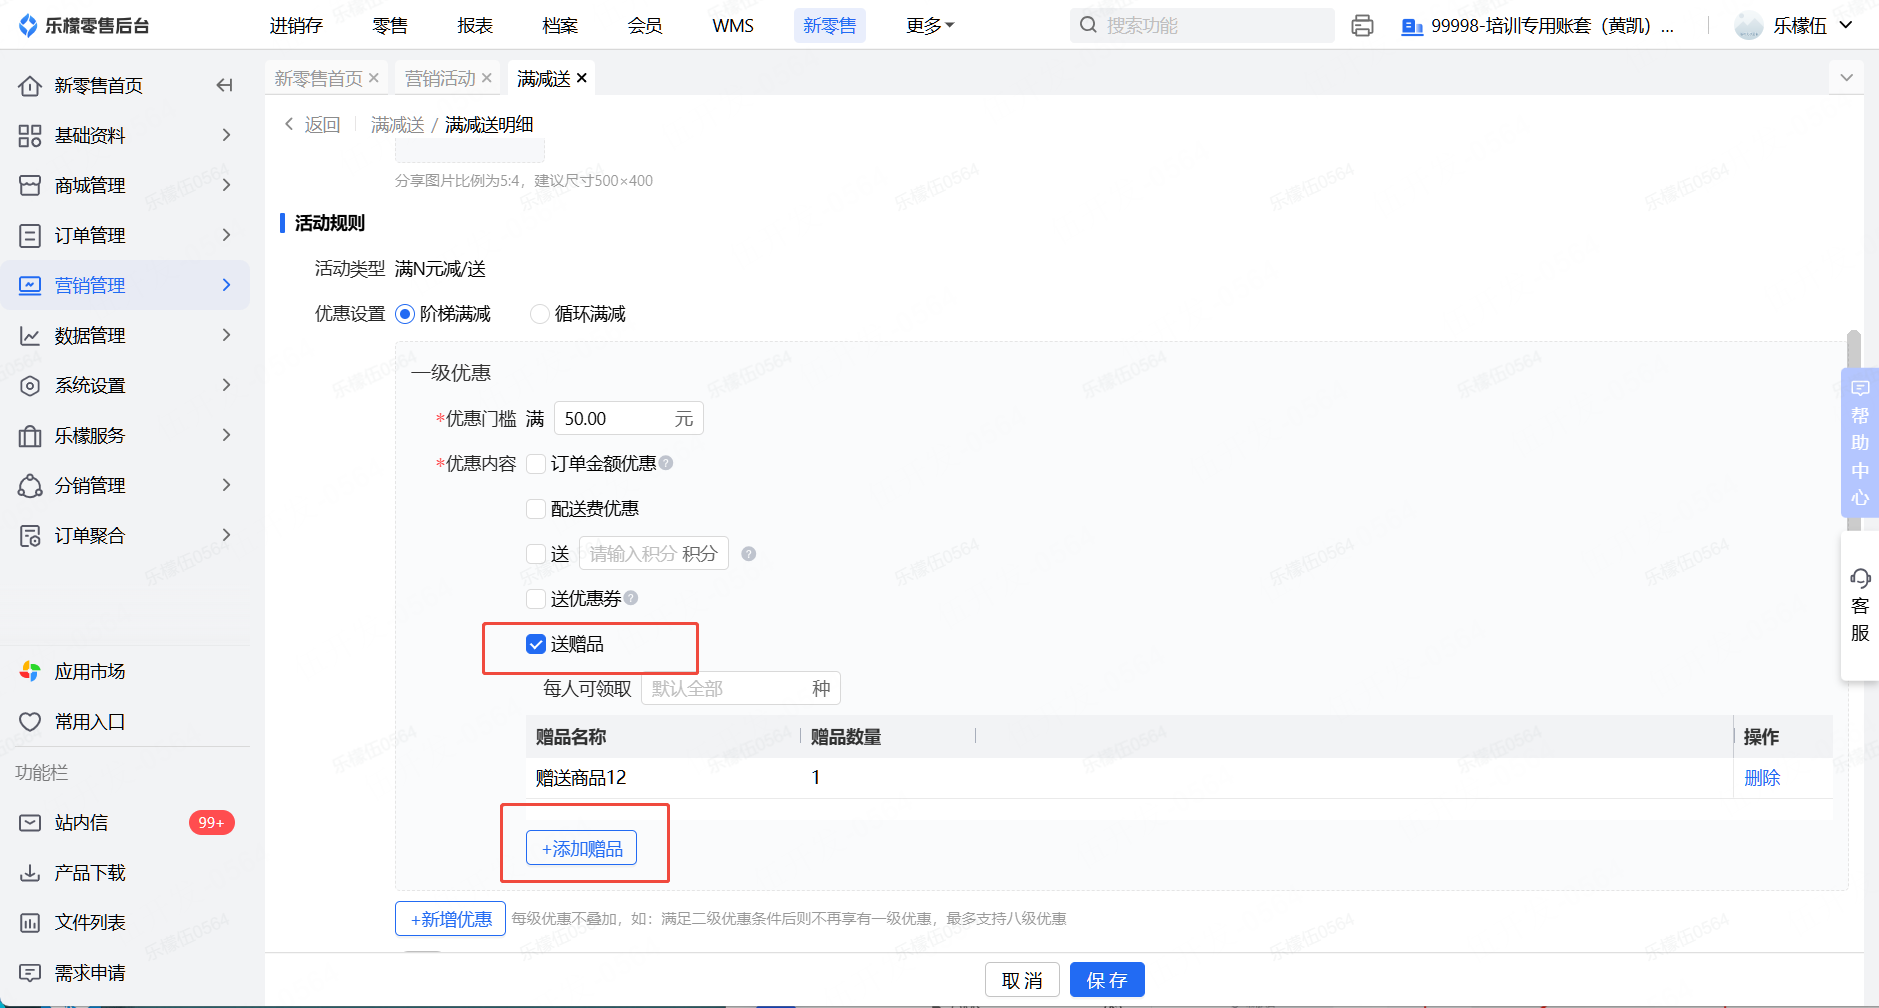Click the 站内信 mail icon
Screen dimensions: 1879x1008
pos(30,823)
